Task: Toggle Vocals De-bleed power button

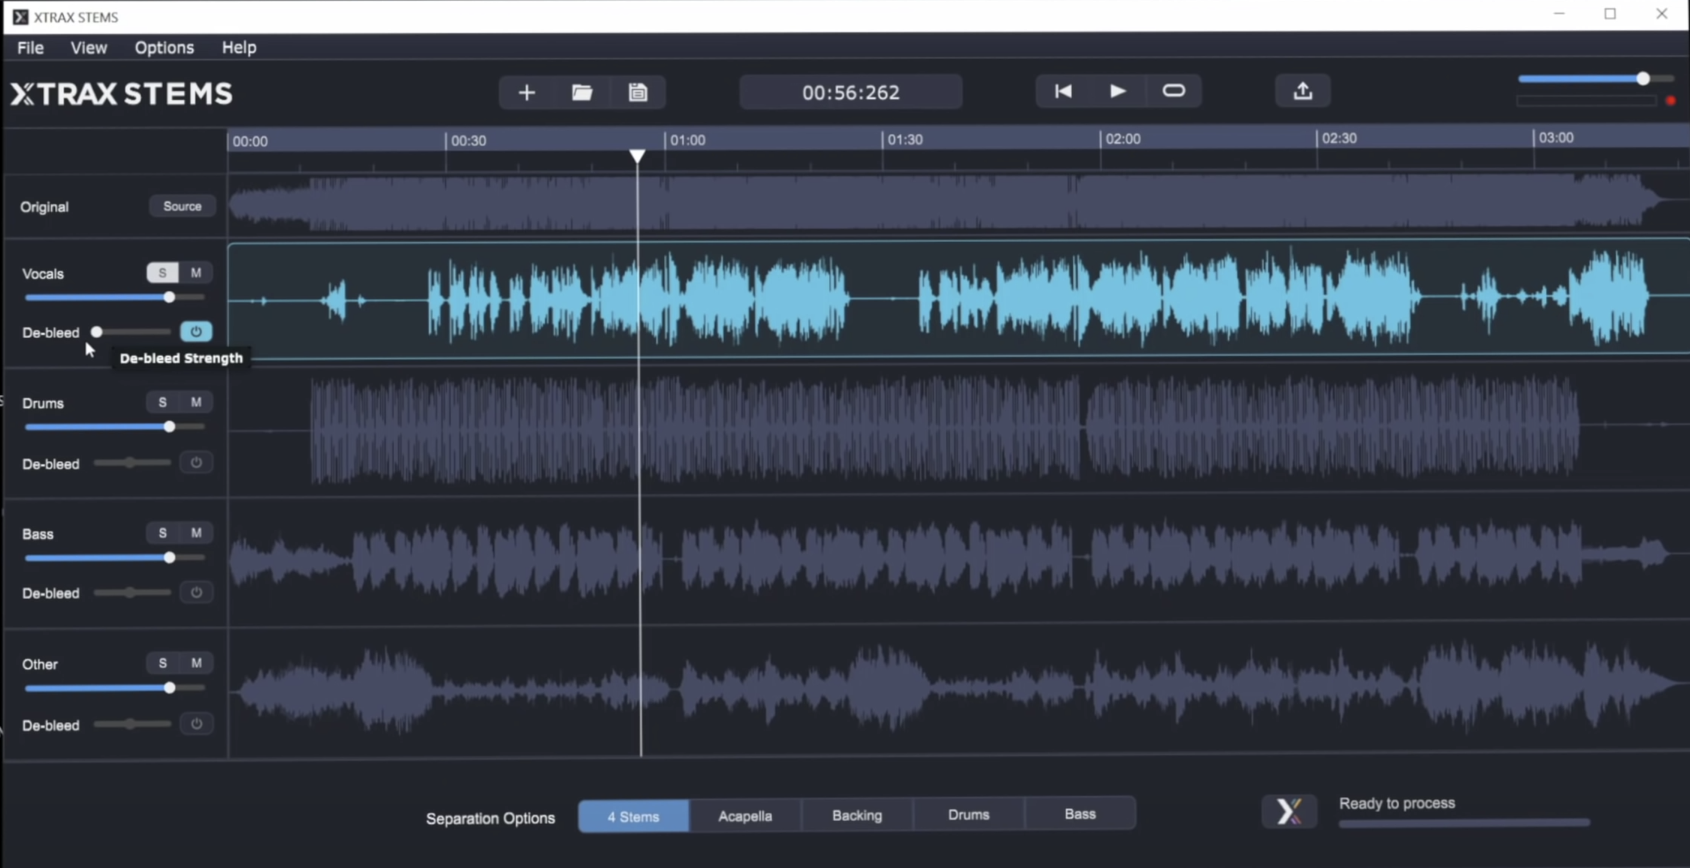Action: tap(196, 331)
